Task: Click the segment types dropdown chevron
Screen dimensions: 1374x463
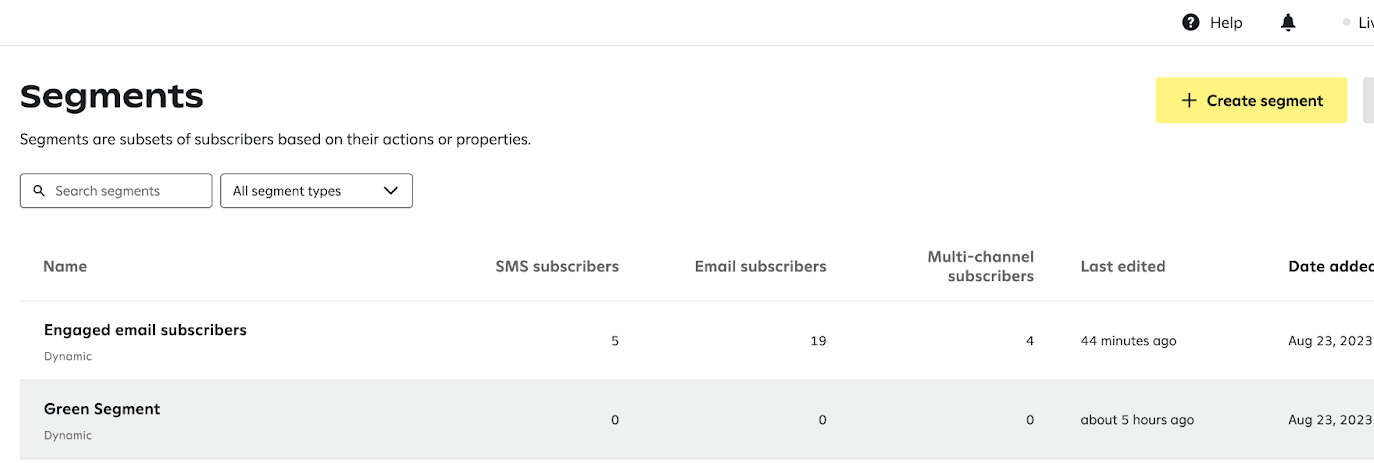Action: 391,191
